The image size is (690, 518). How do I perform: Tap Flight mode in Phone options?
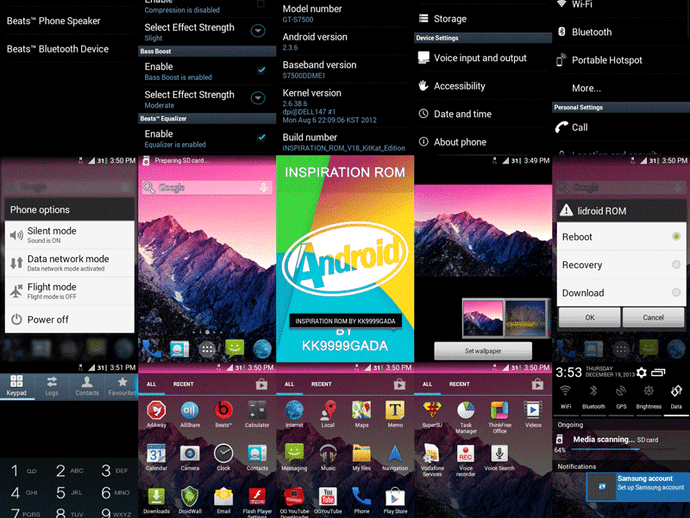70,291
